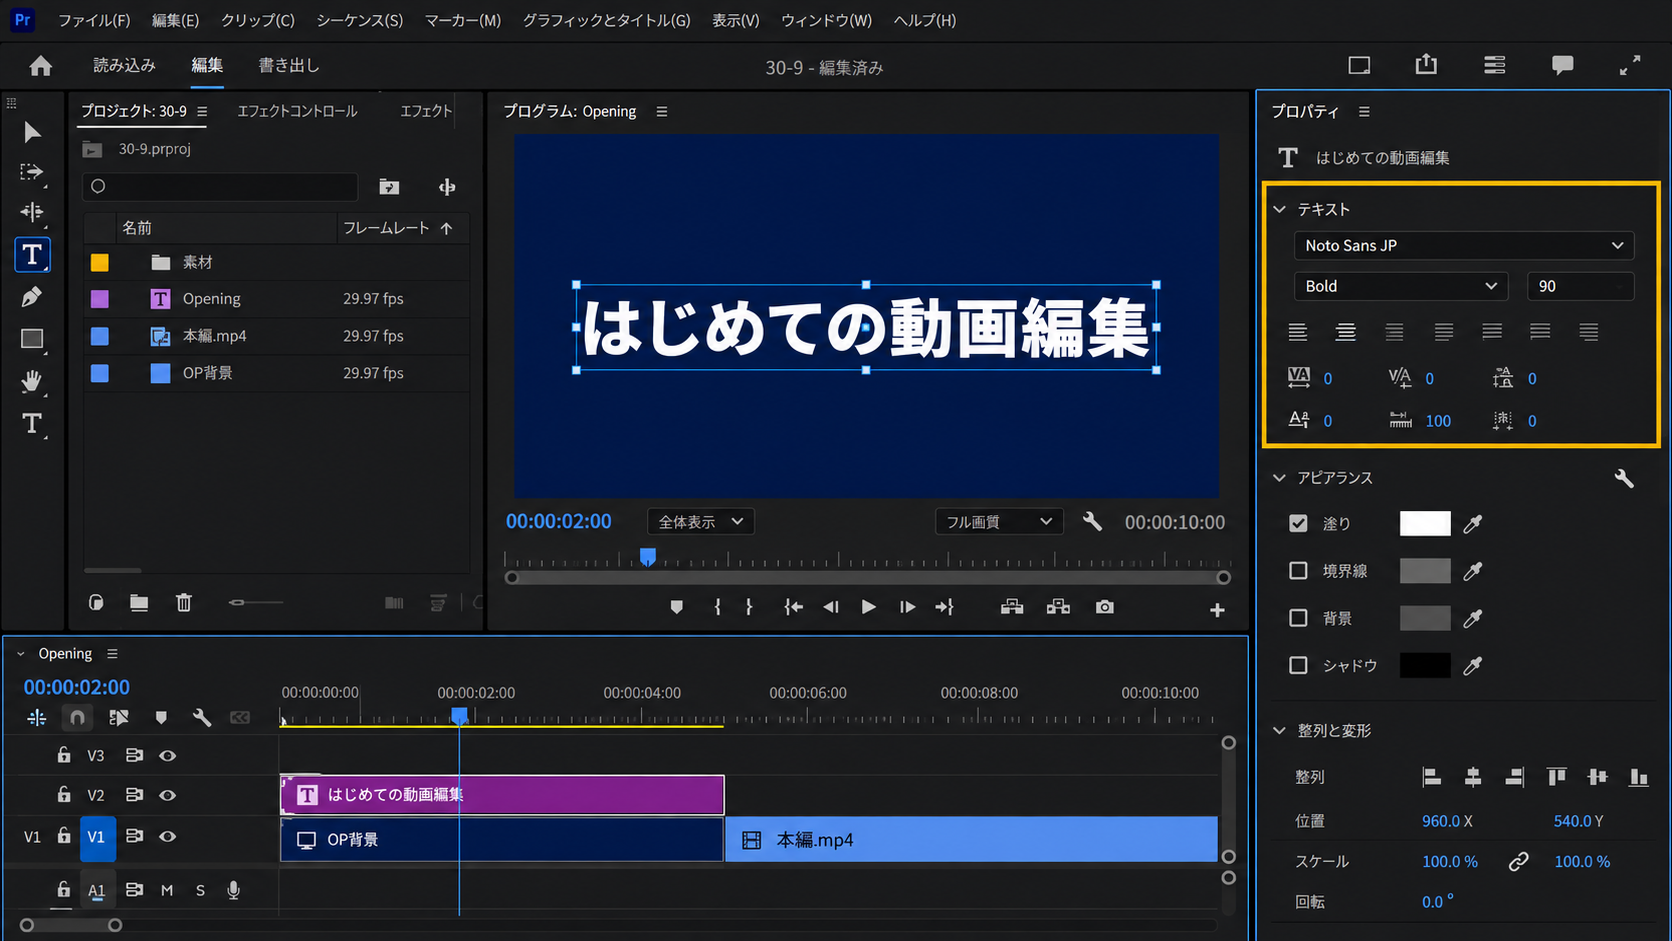Select the Rectangle tool
Image resolution: width=1672 pixels, height=941 pixels.
click(x=32, y=339)
